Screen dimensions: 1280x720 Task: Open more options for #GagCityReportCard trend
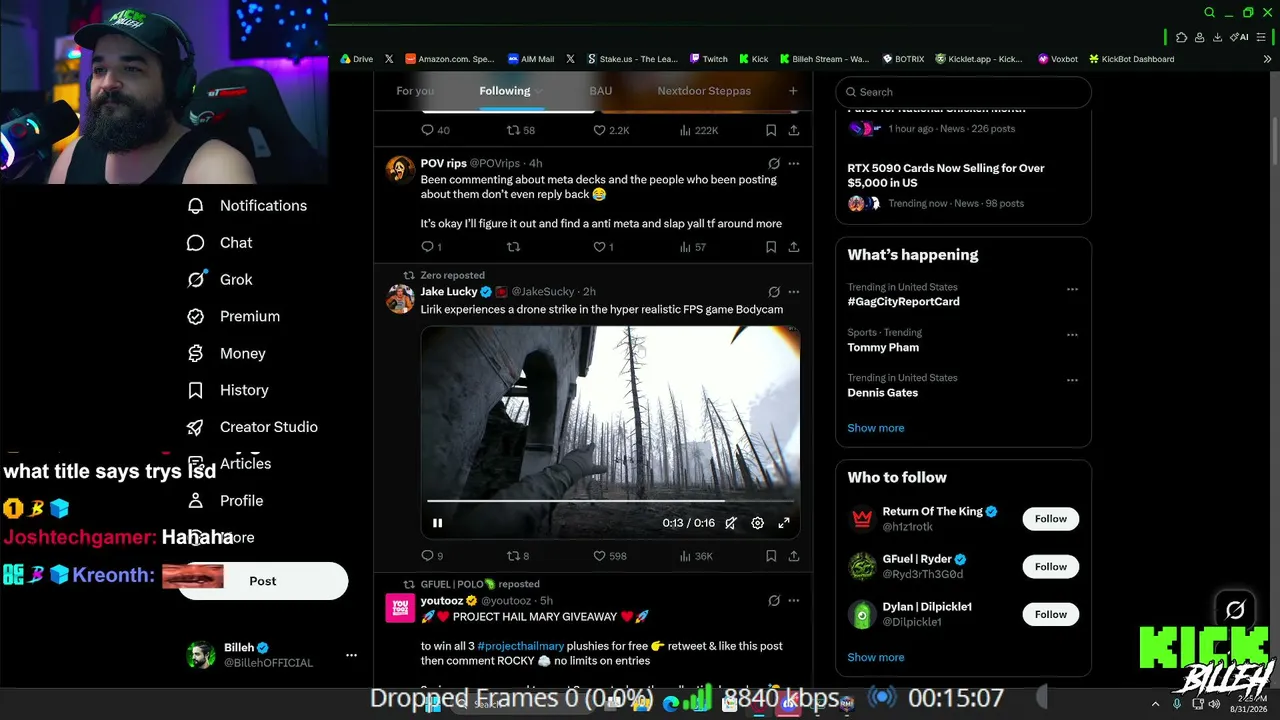pos(1072,290)
